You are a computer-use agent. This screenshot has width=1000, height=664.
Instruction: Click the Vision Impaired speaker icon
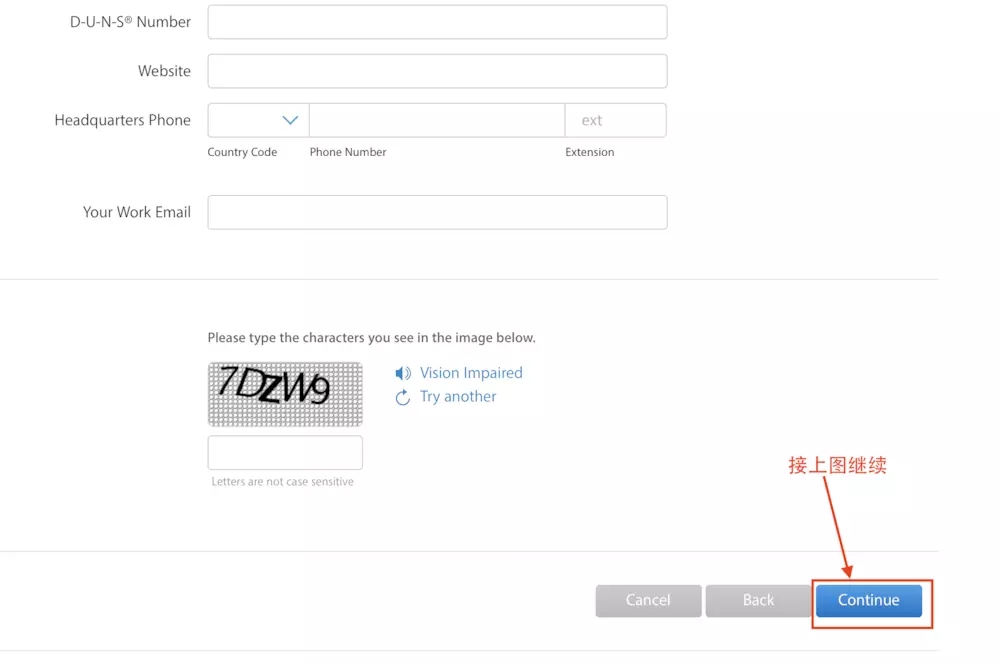click(403, 373)
